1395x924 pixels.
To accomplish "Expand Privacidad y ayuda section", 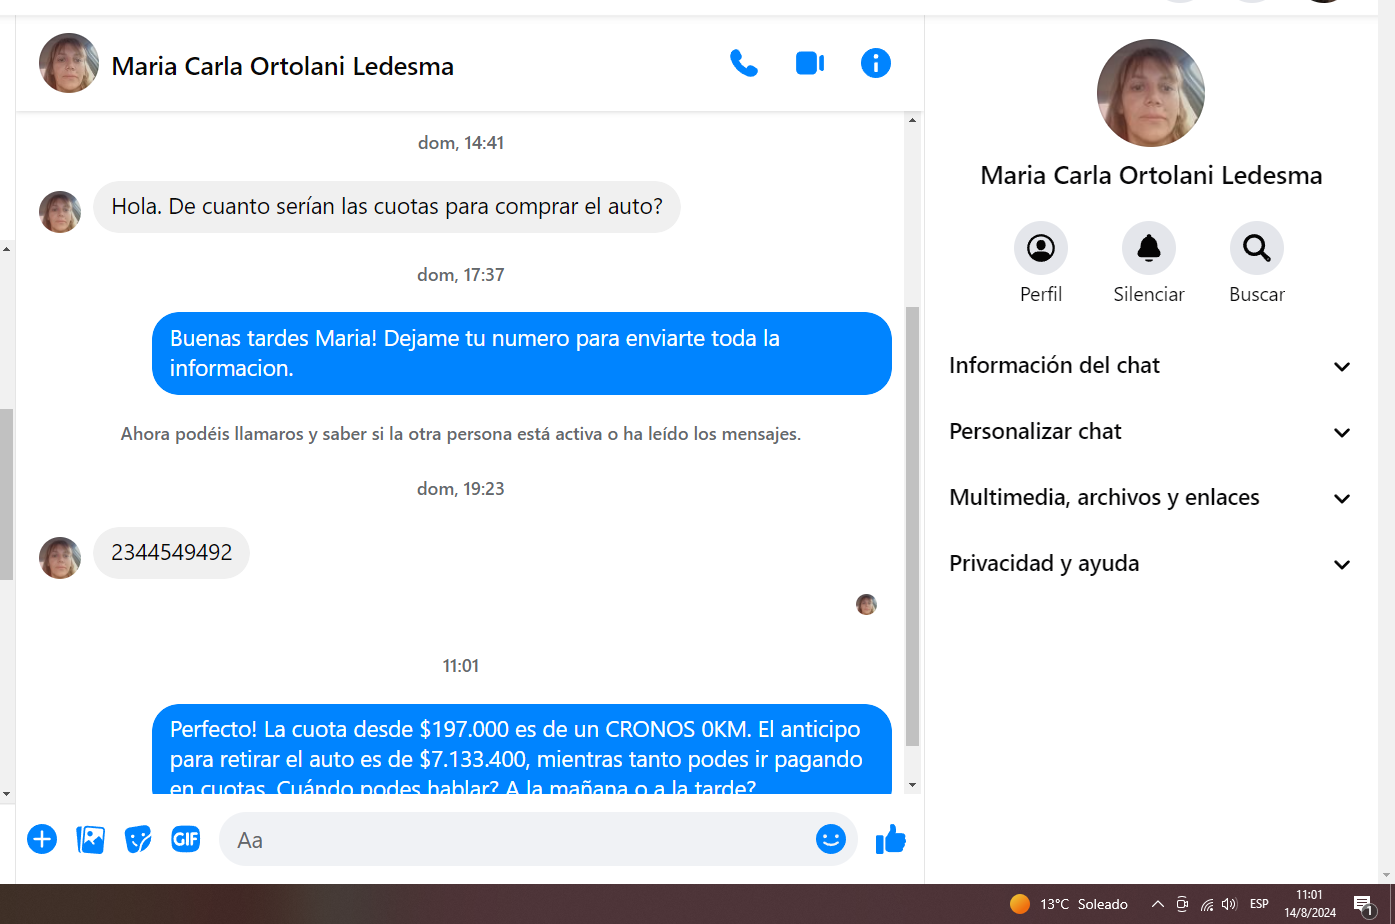I will (x=1150, y=564).
